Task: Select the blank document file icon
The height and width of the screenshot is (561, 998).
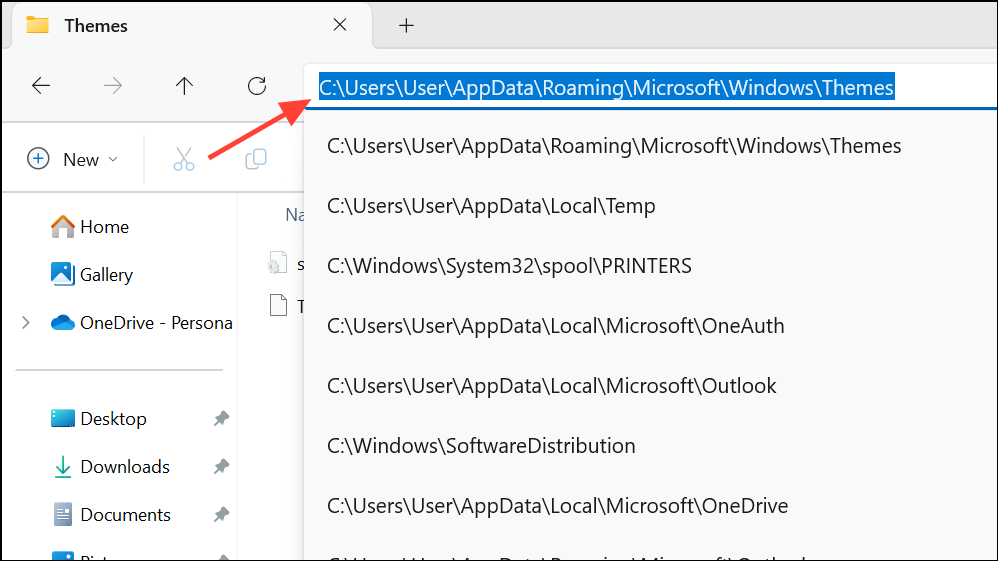Action: (x=278, y=305)
